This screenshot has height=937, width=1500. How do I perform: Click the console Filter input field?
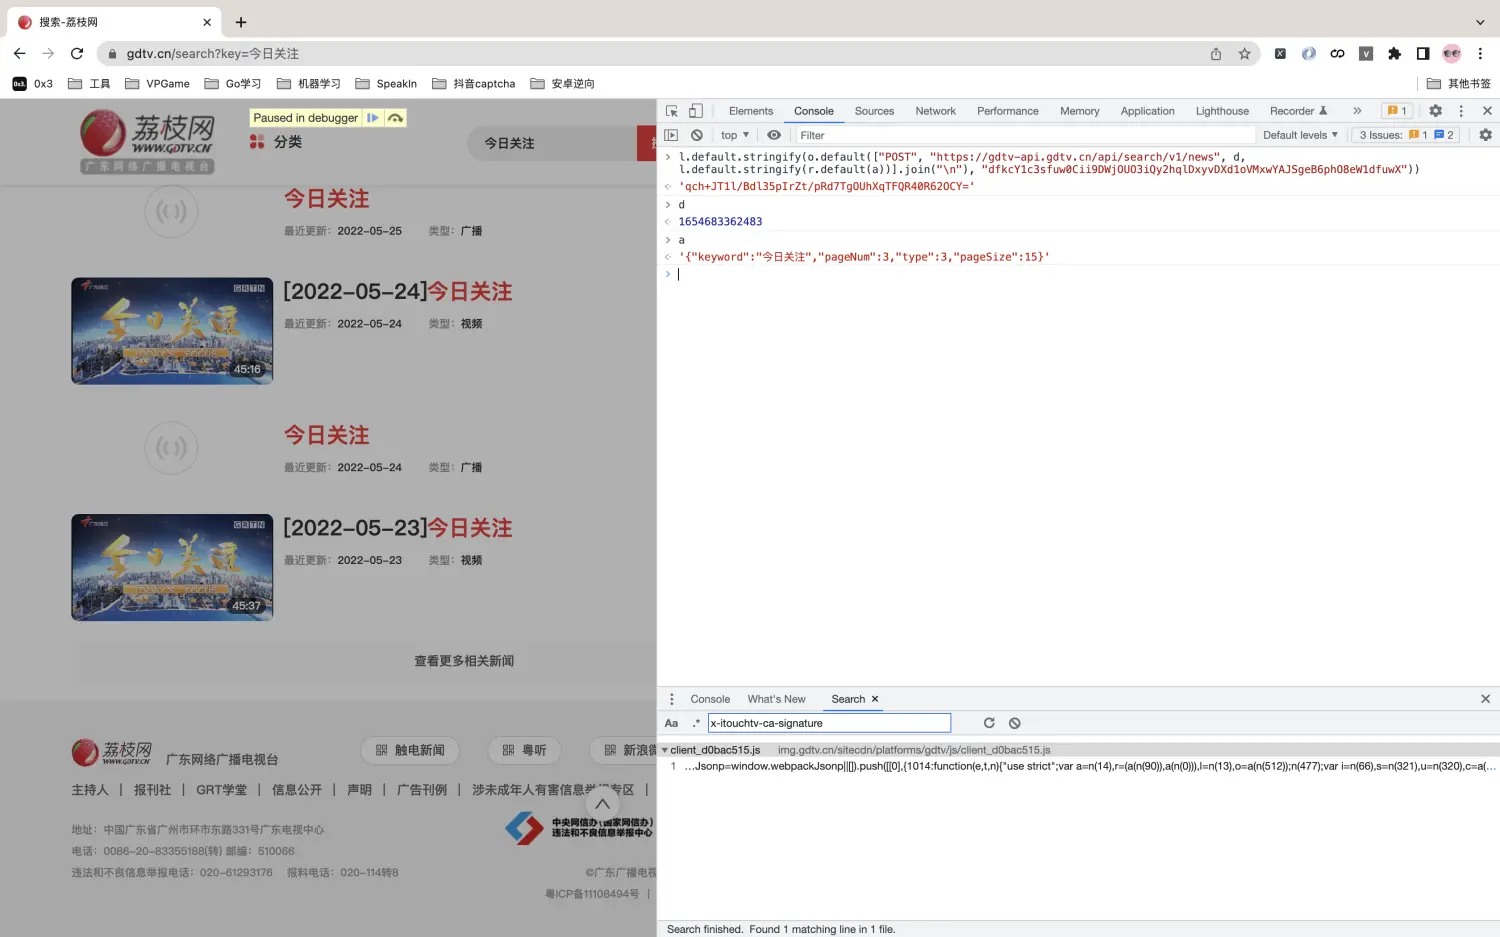pyautogui.click(x=1020, y=135)
